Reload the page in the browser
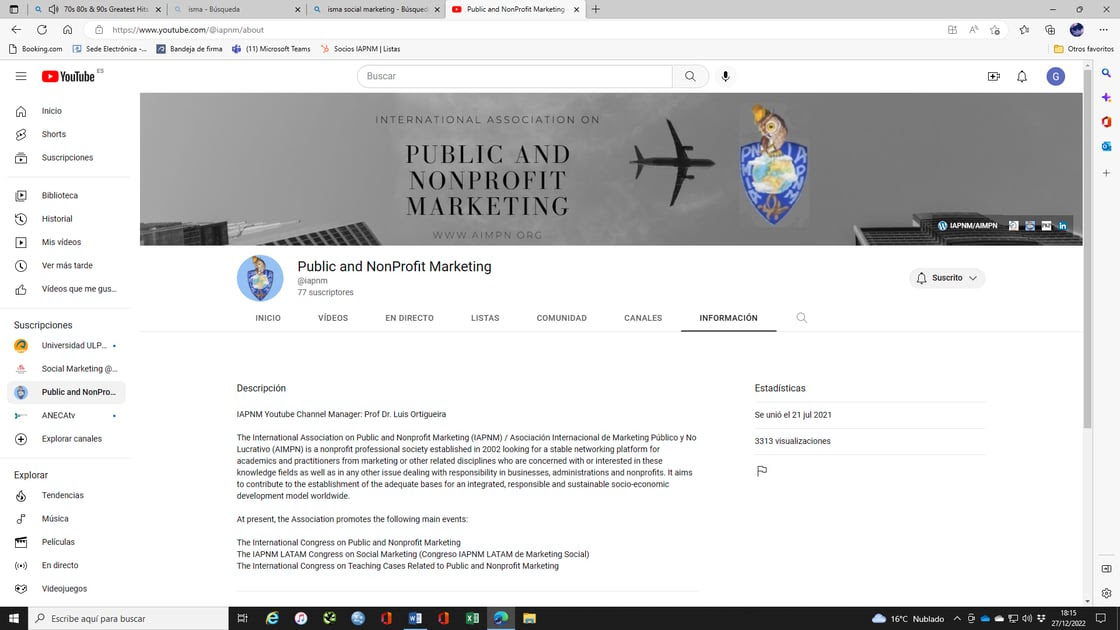The image size is (1120, 630). pos(42,30)
